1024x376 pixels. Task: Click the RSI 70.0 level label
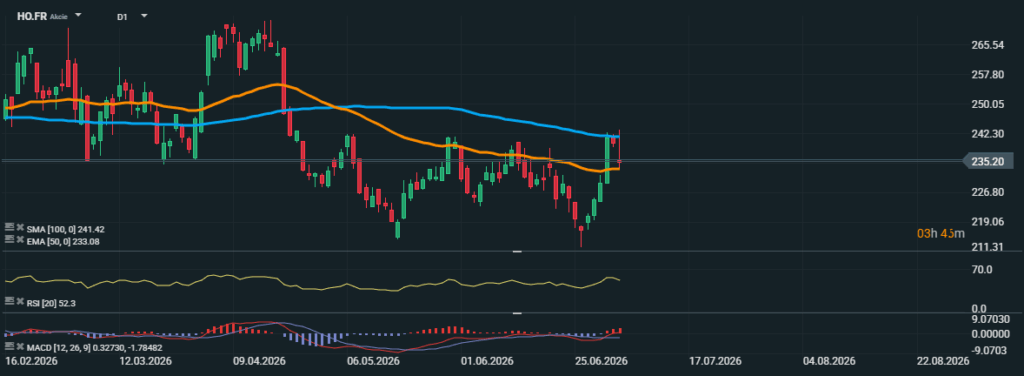tap(982, 269)
